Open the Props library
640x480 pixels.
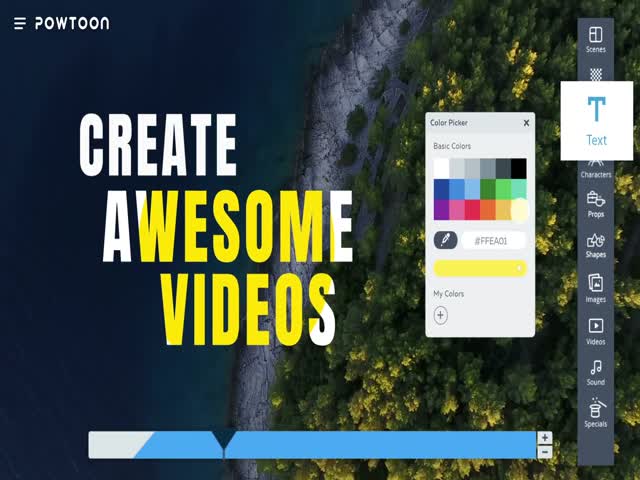[x=595, y=204]
